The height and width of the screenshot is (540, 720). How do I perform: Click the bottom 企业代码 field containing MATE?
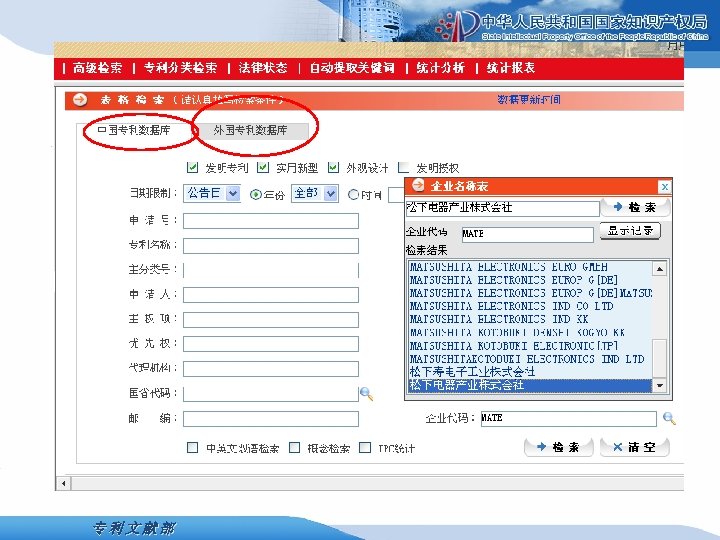[x=569, y=418]
